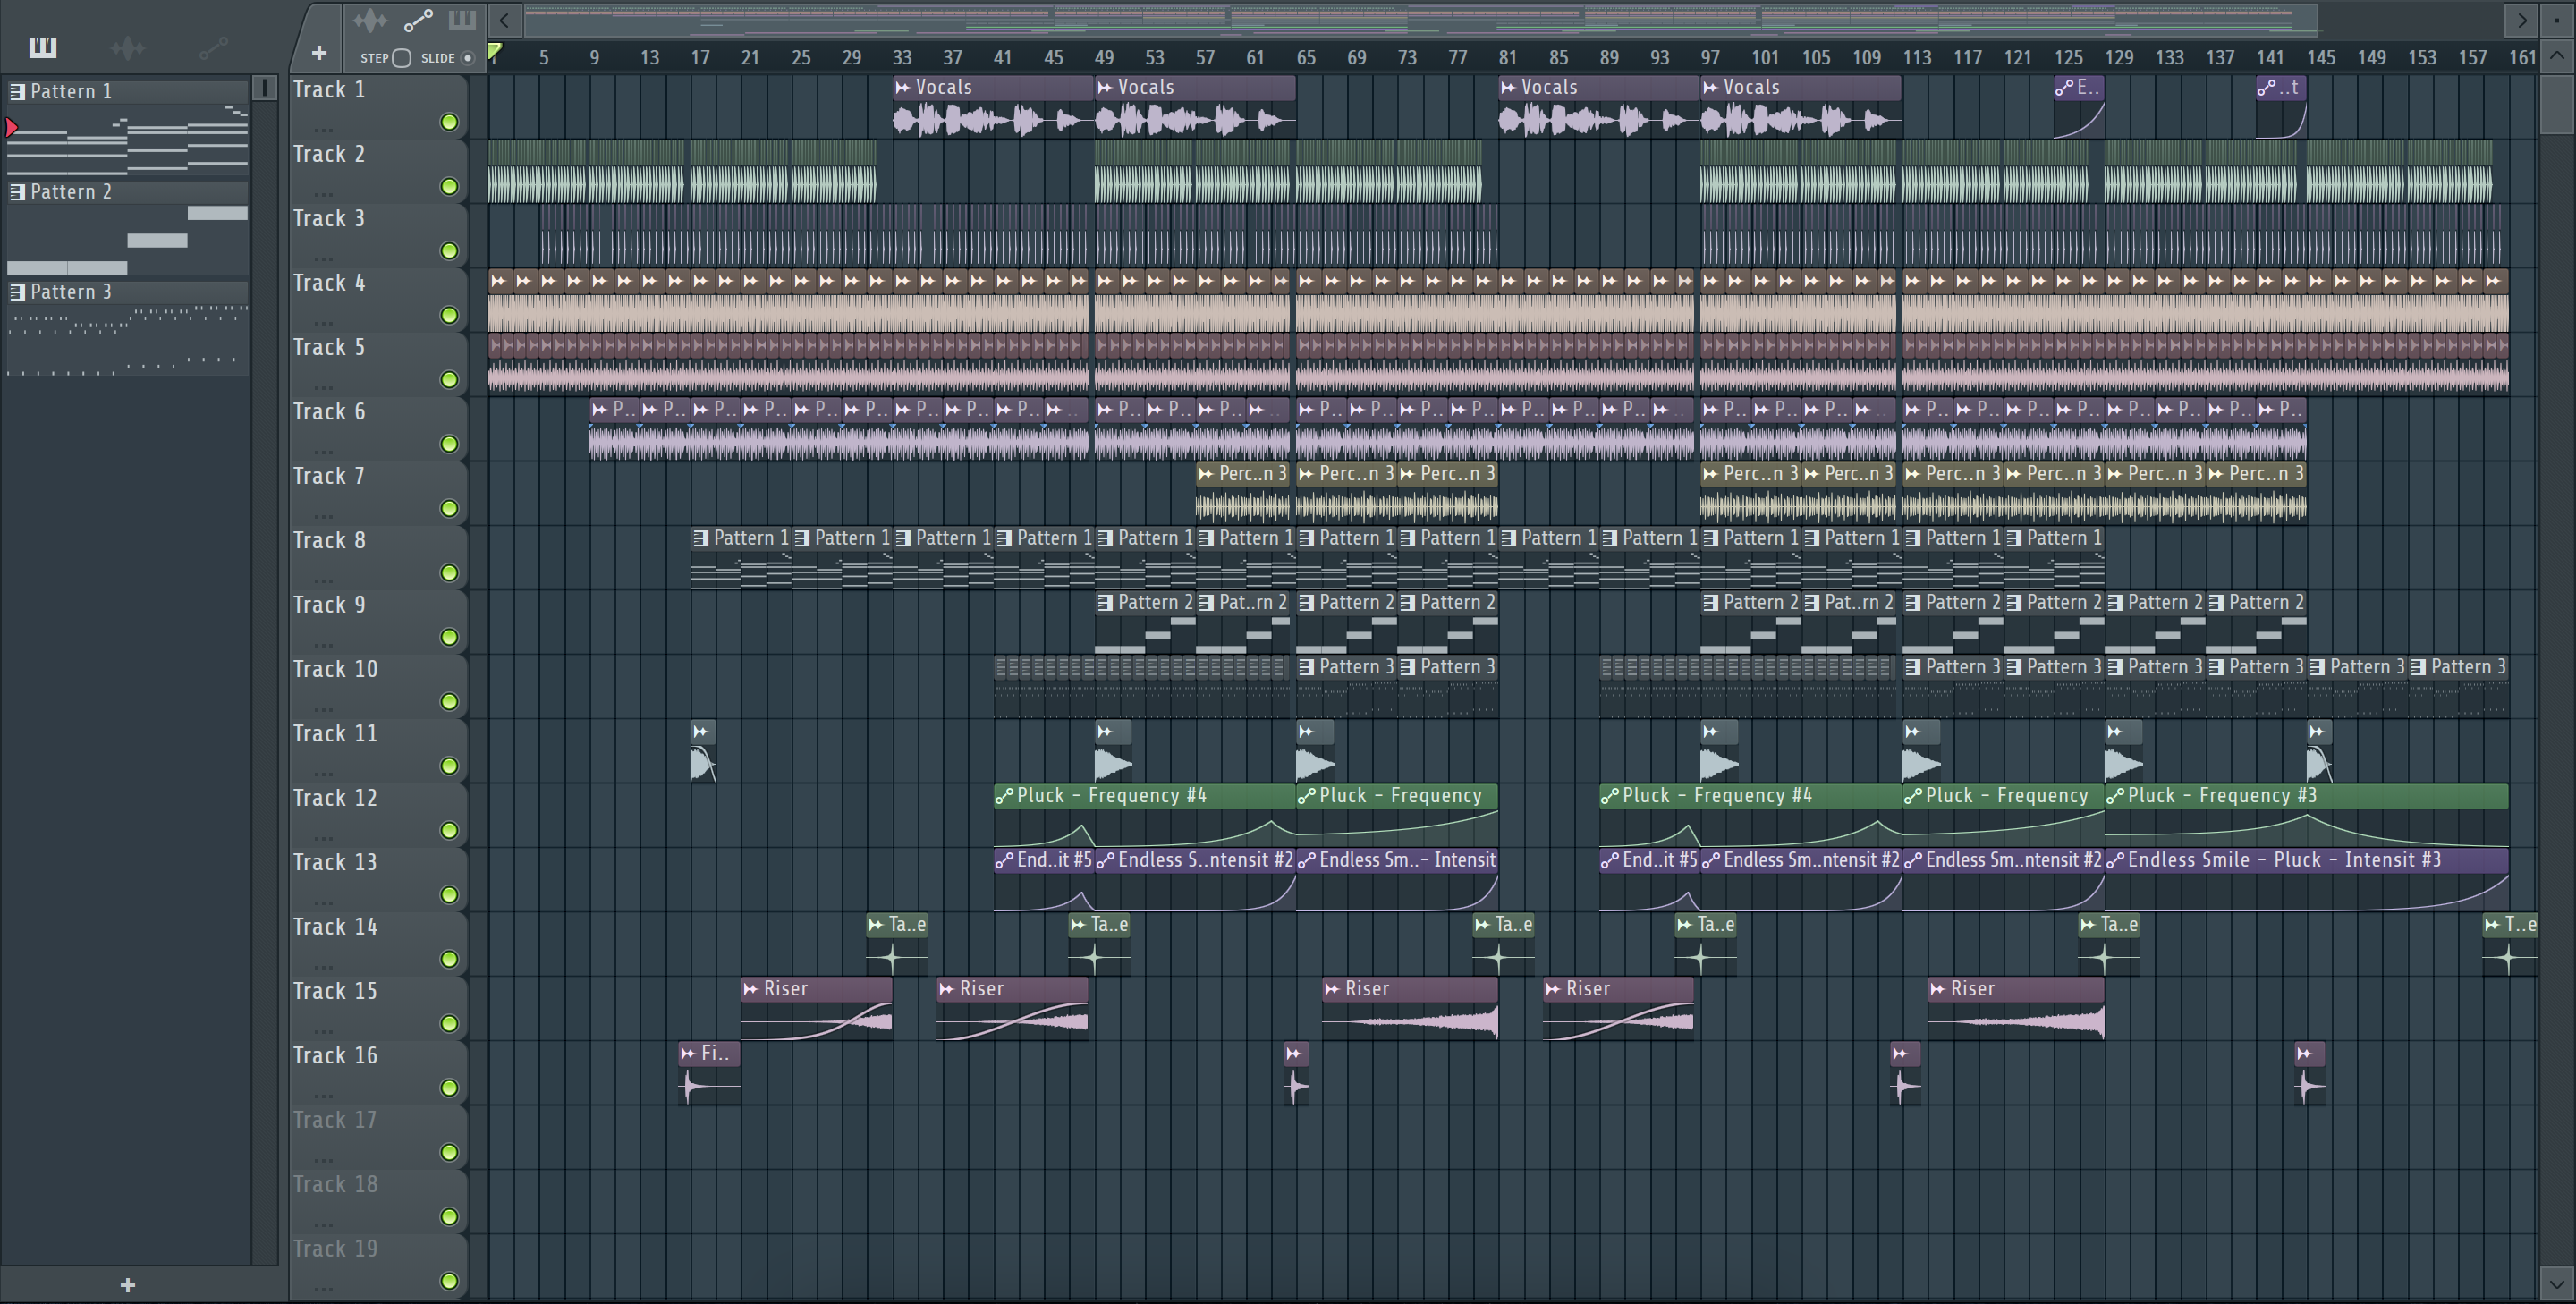Screen dimensions: 2576x1304
Task: Click the vertical scrollbar thumb on the playlist
Action: click(x=2556, y=102)
